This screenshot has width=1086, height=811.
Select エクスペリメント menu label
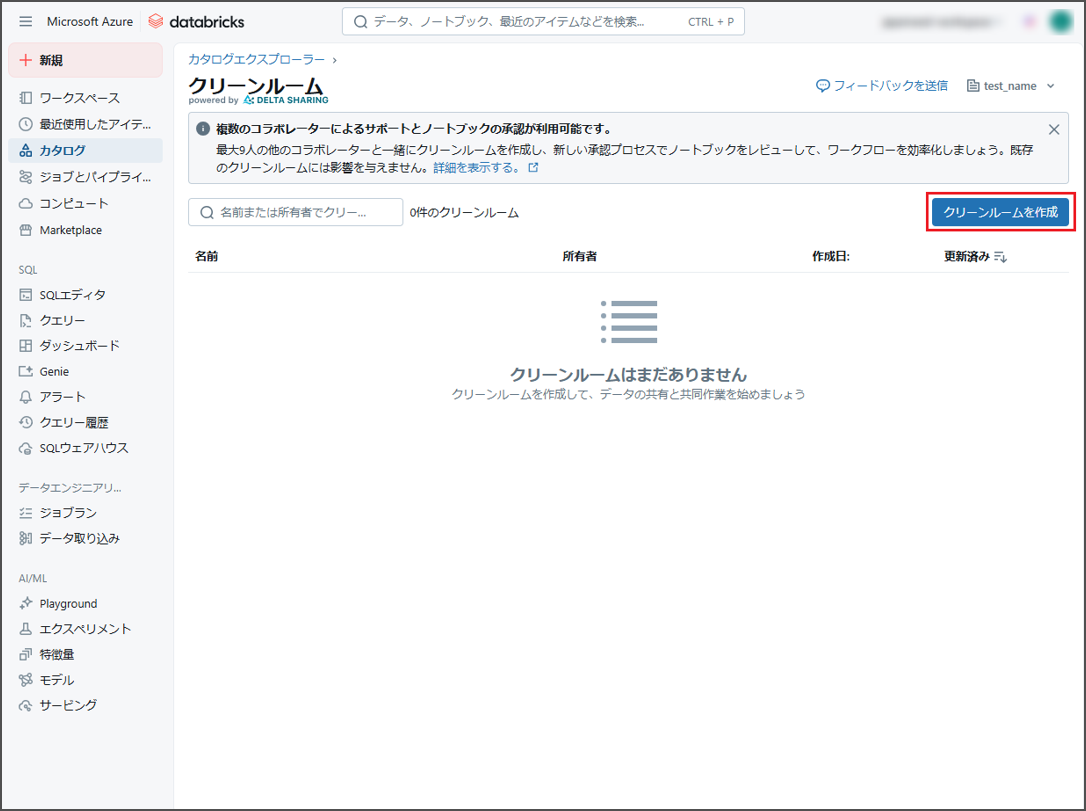pos(85,629)
